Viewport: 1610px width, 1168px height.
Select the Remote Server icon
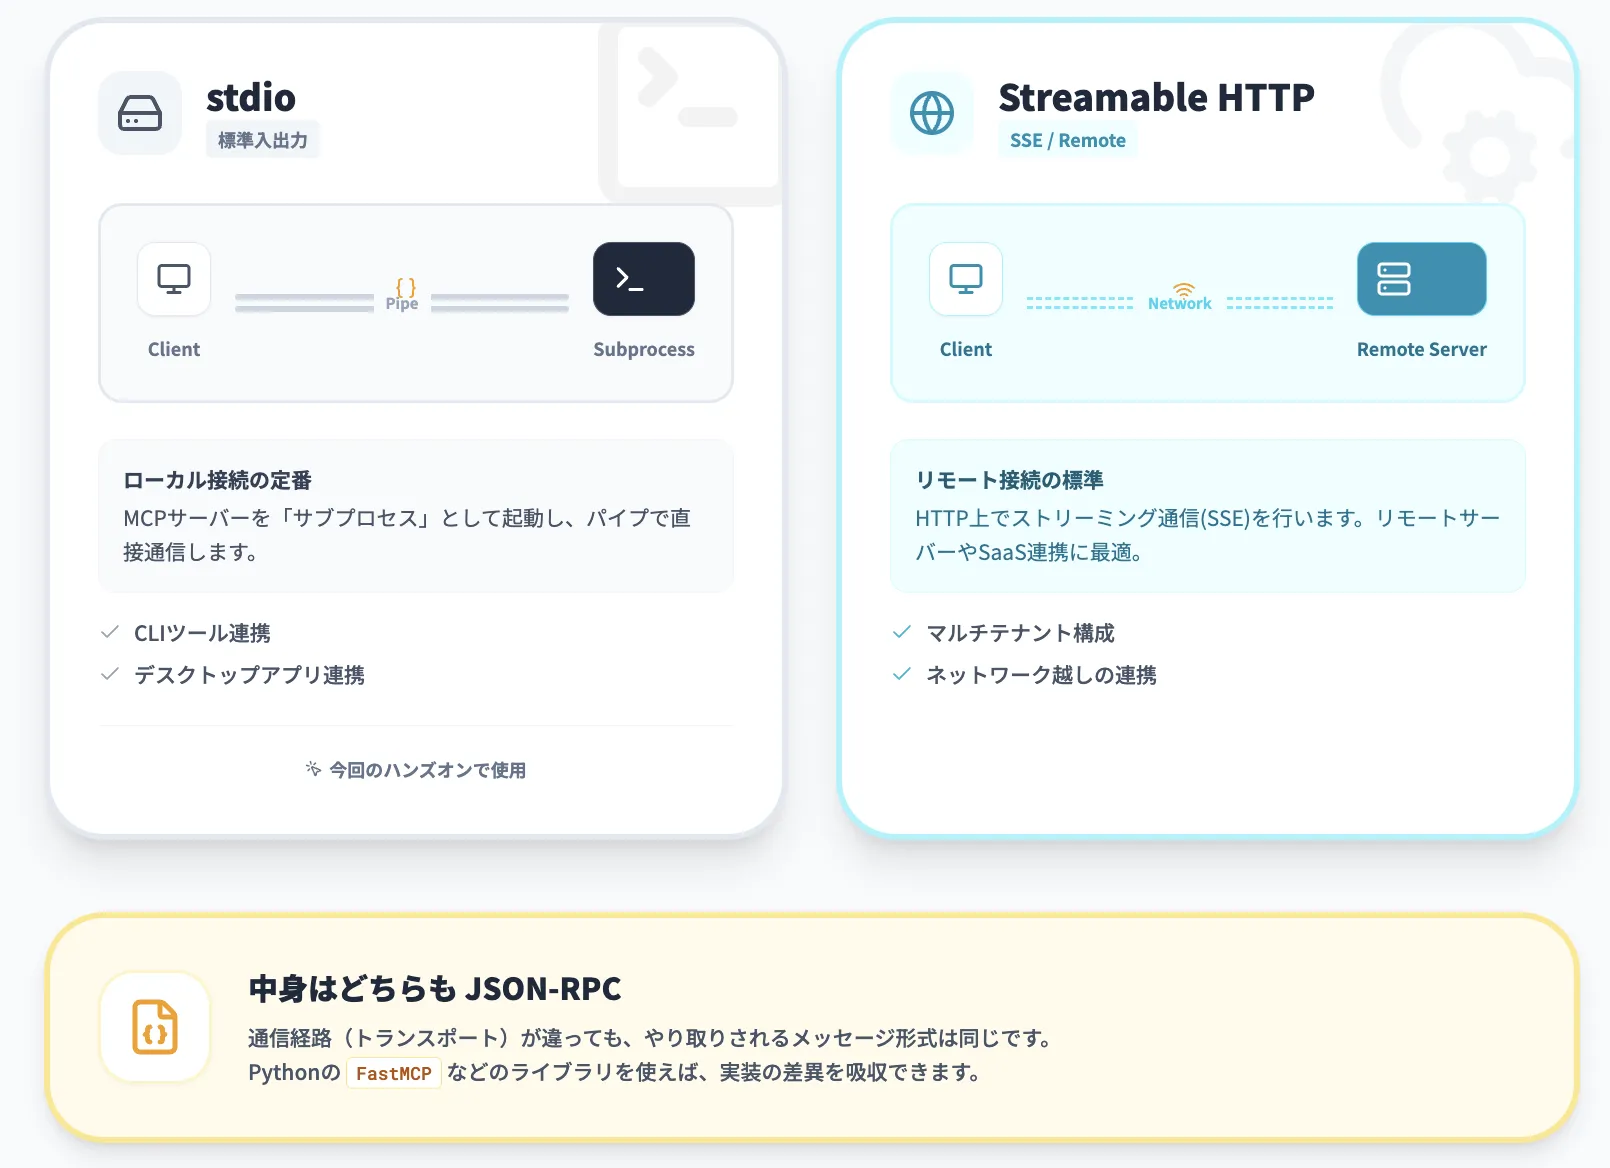(x=1421, y=279)
